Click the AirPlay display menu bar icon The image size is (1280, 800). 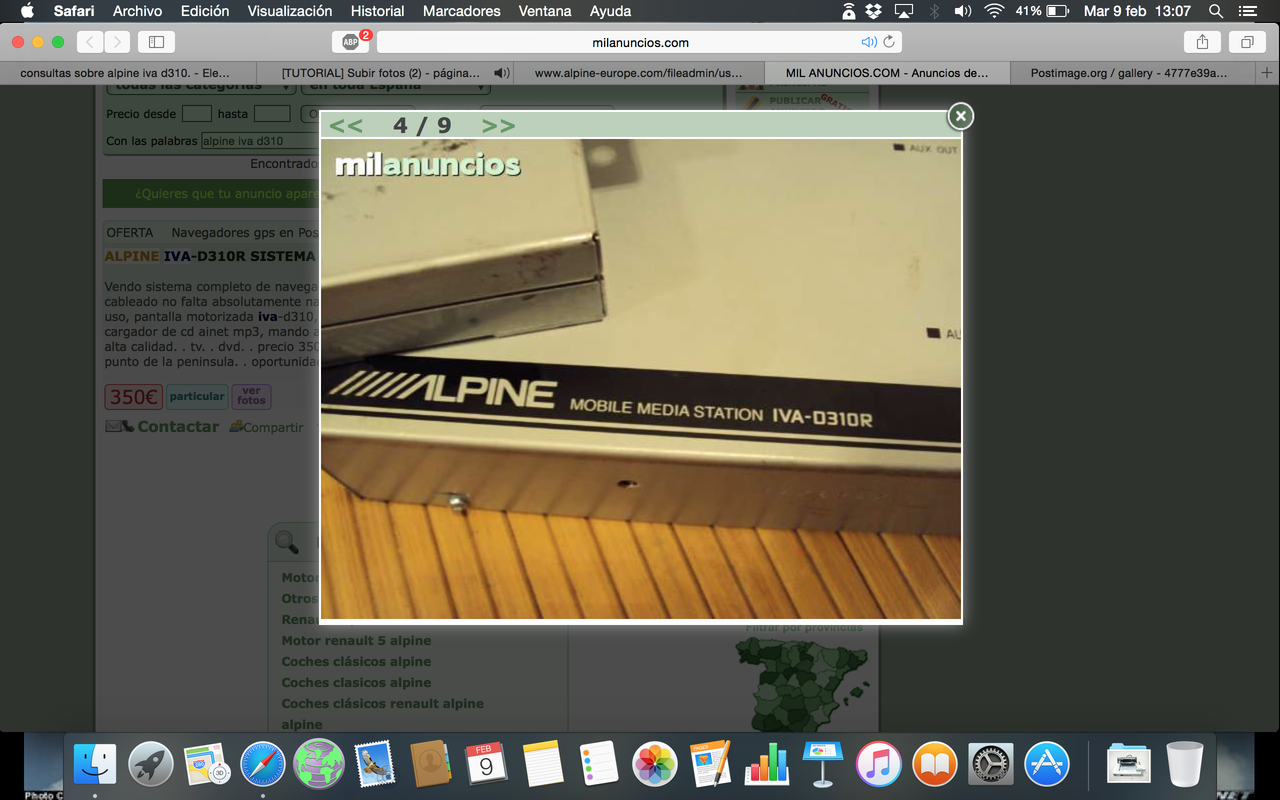click(x=904, y=11)
